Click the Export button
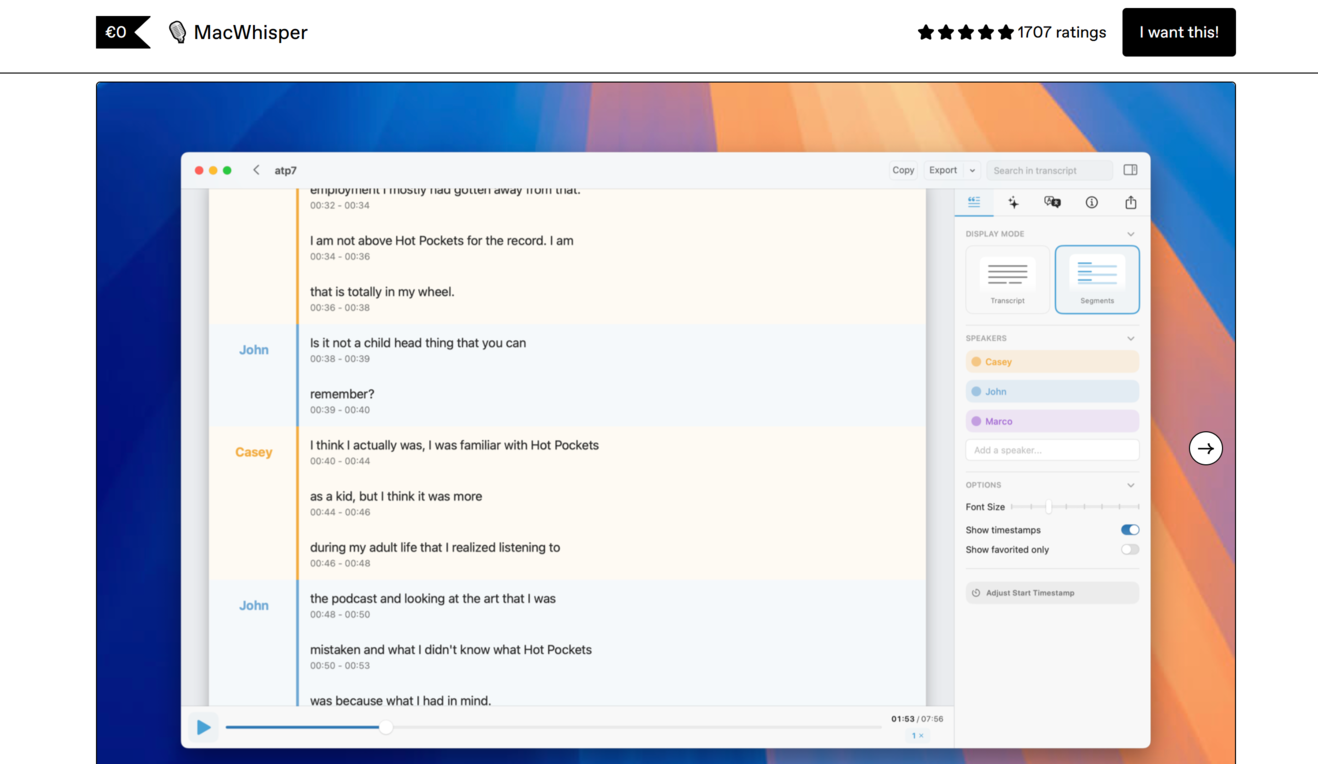This screenshot has height=764, width=1318. tap(943, 170)
